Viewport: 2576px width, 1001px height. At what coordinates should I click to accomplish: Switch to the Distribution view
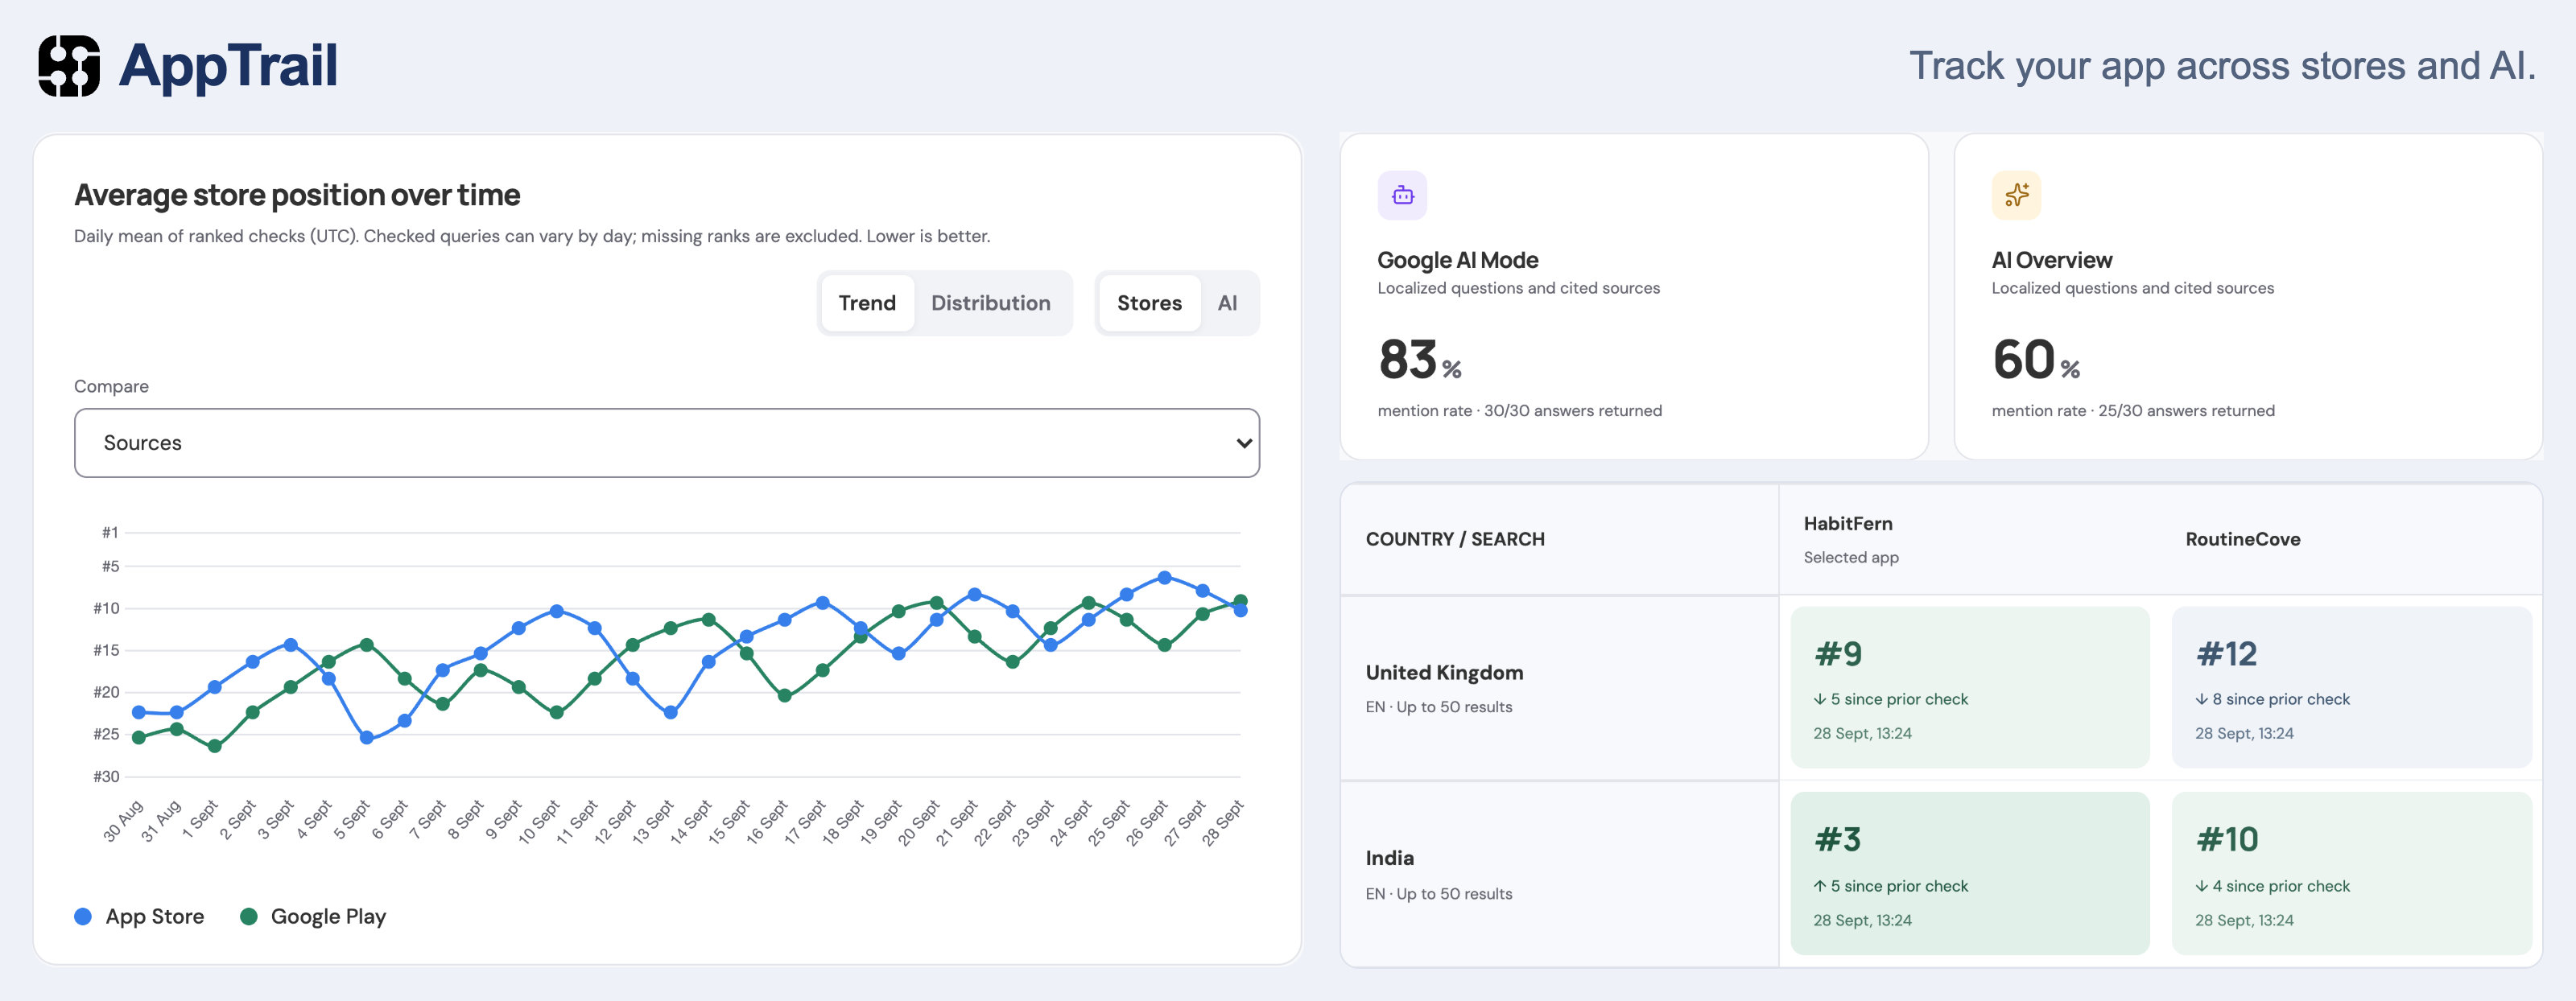990,303
